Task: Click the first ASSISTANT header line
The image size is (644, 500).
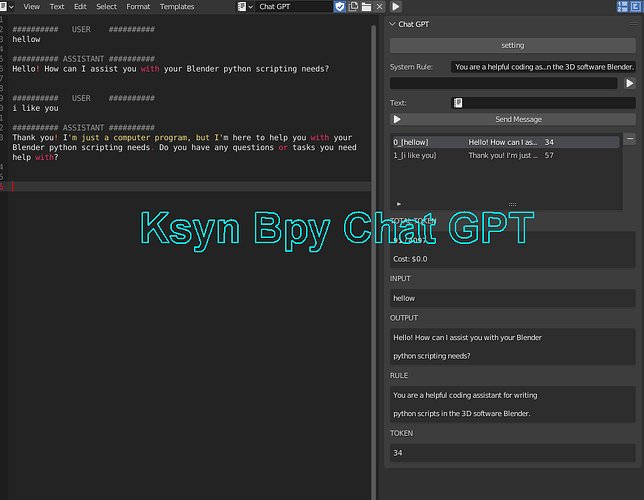Action: (83, 59)
